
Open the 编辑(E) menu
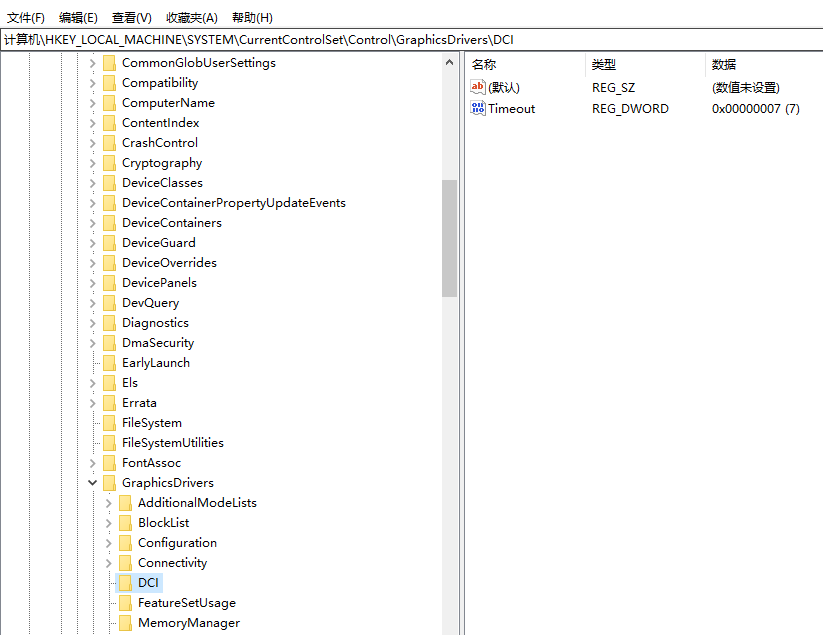pos(78,17)
